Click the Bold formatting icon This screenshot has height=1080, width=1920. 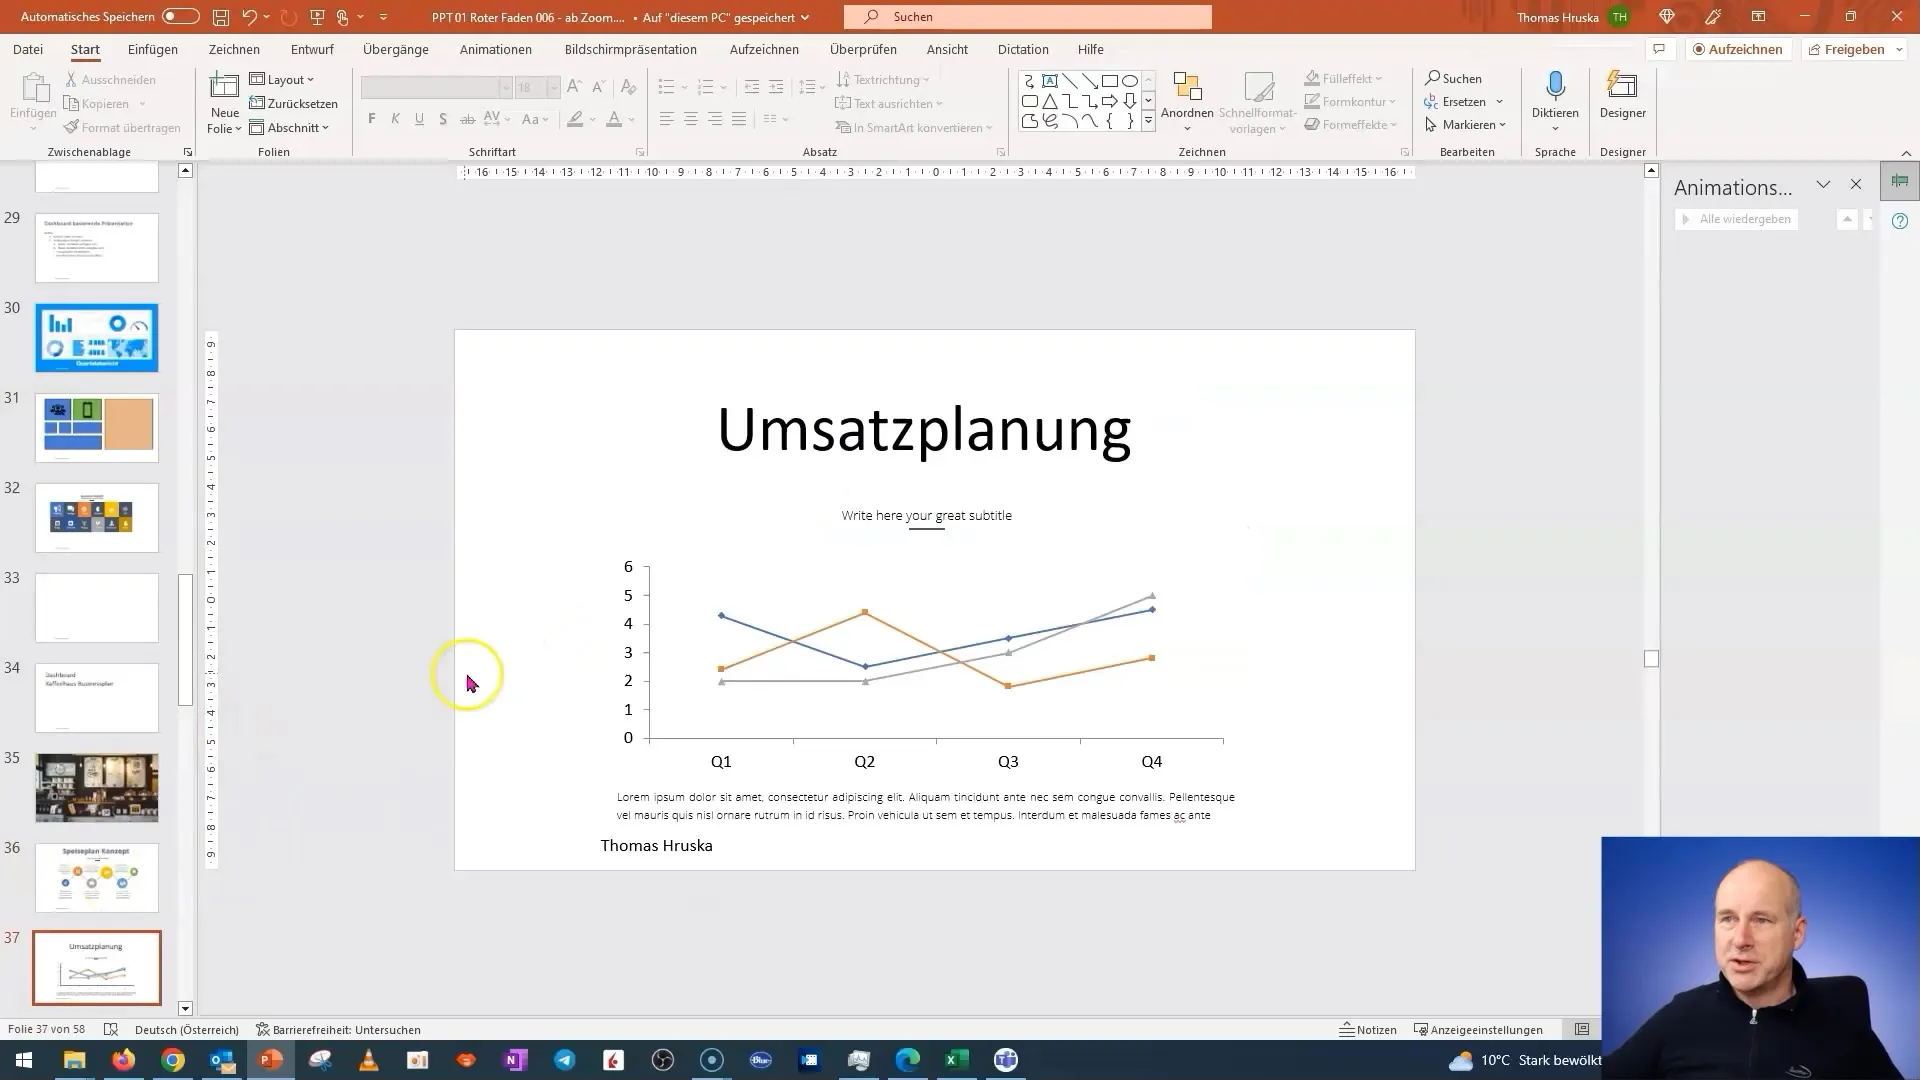point(373,119)
